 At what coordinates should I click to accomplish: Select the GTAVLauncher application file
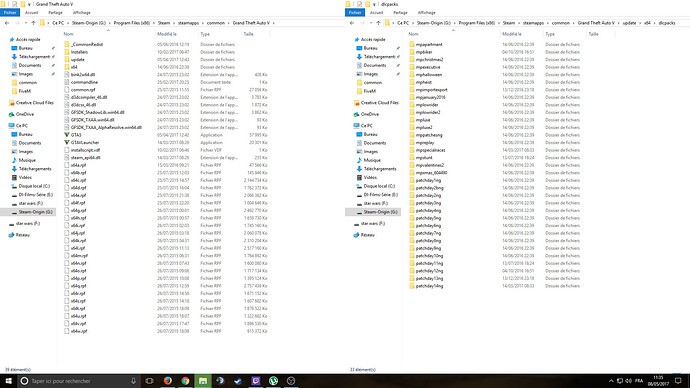coord(85,143)
